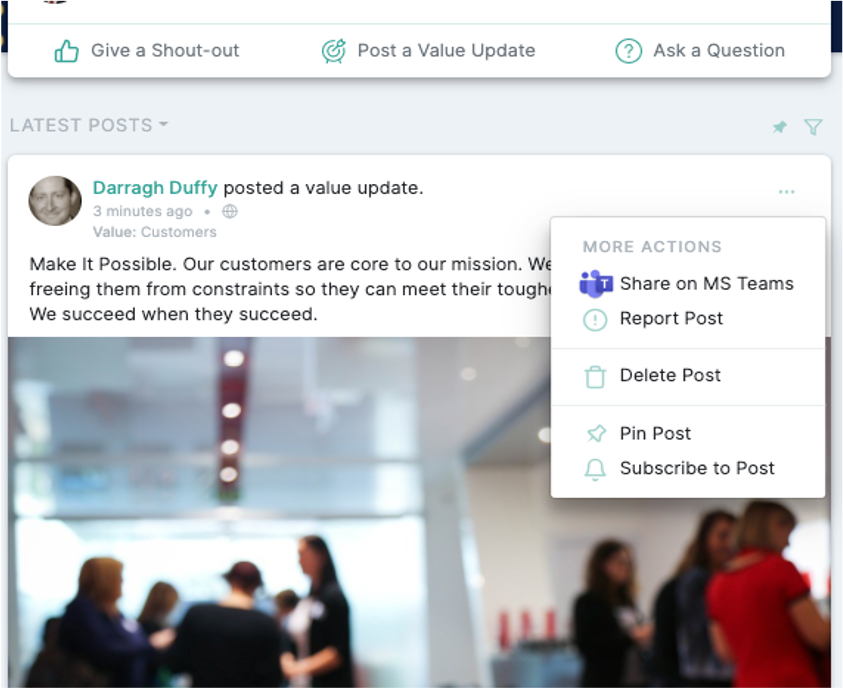The height and width of the screenshot is (689, 843).
Task: Click the Microsoft Teams icon
Action: point(595,283)
